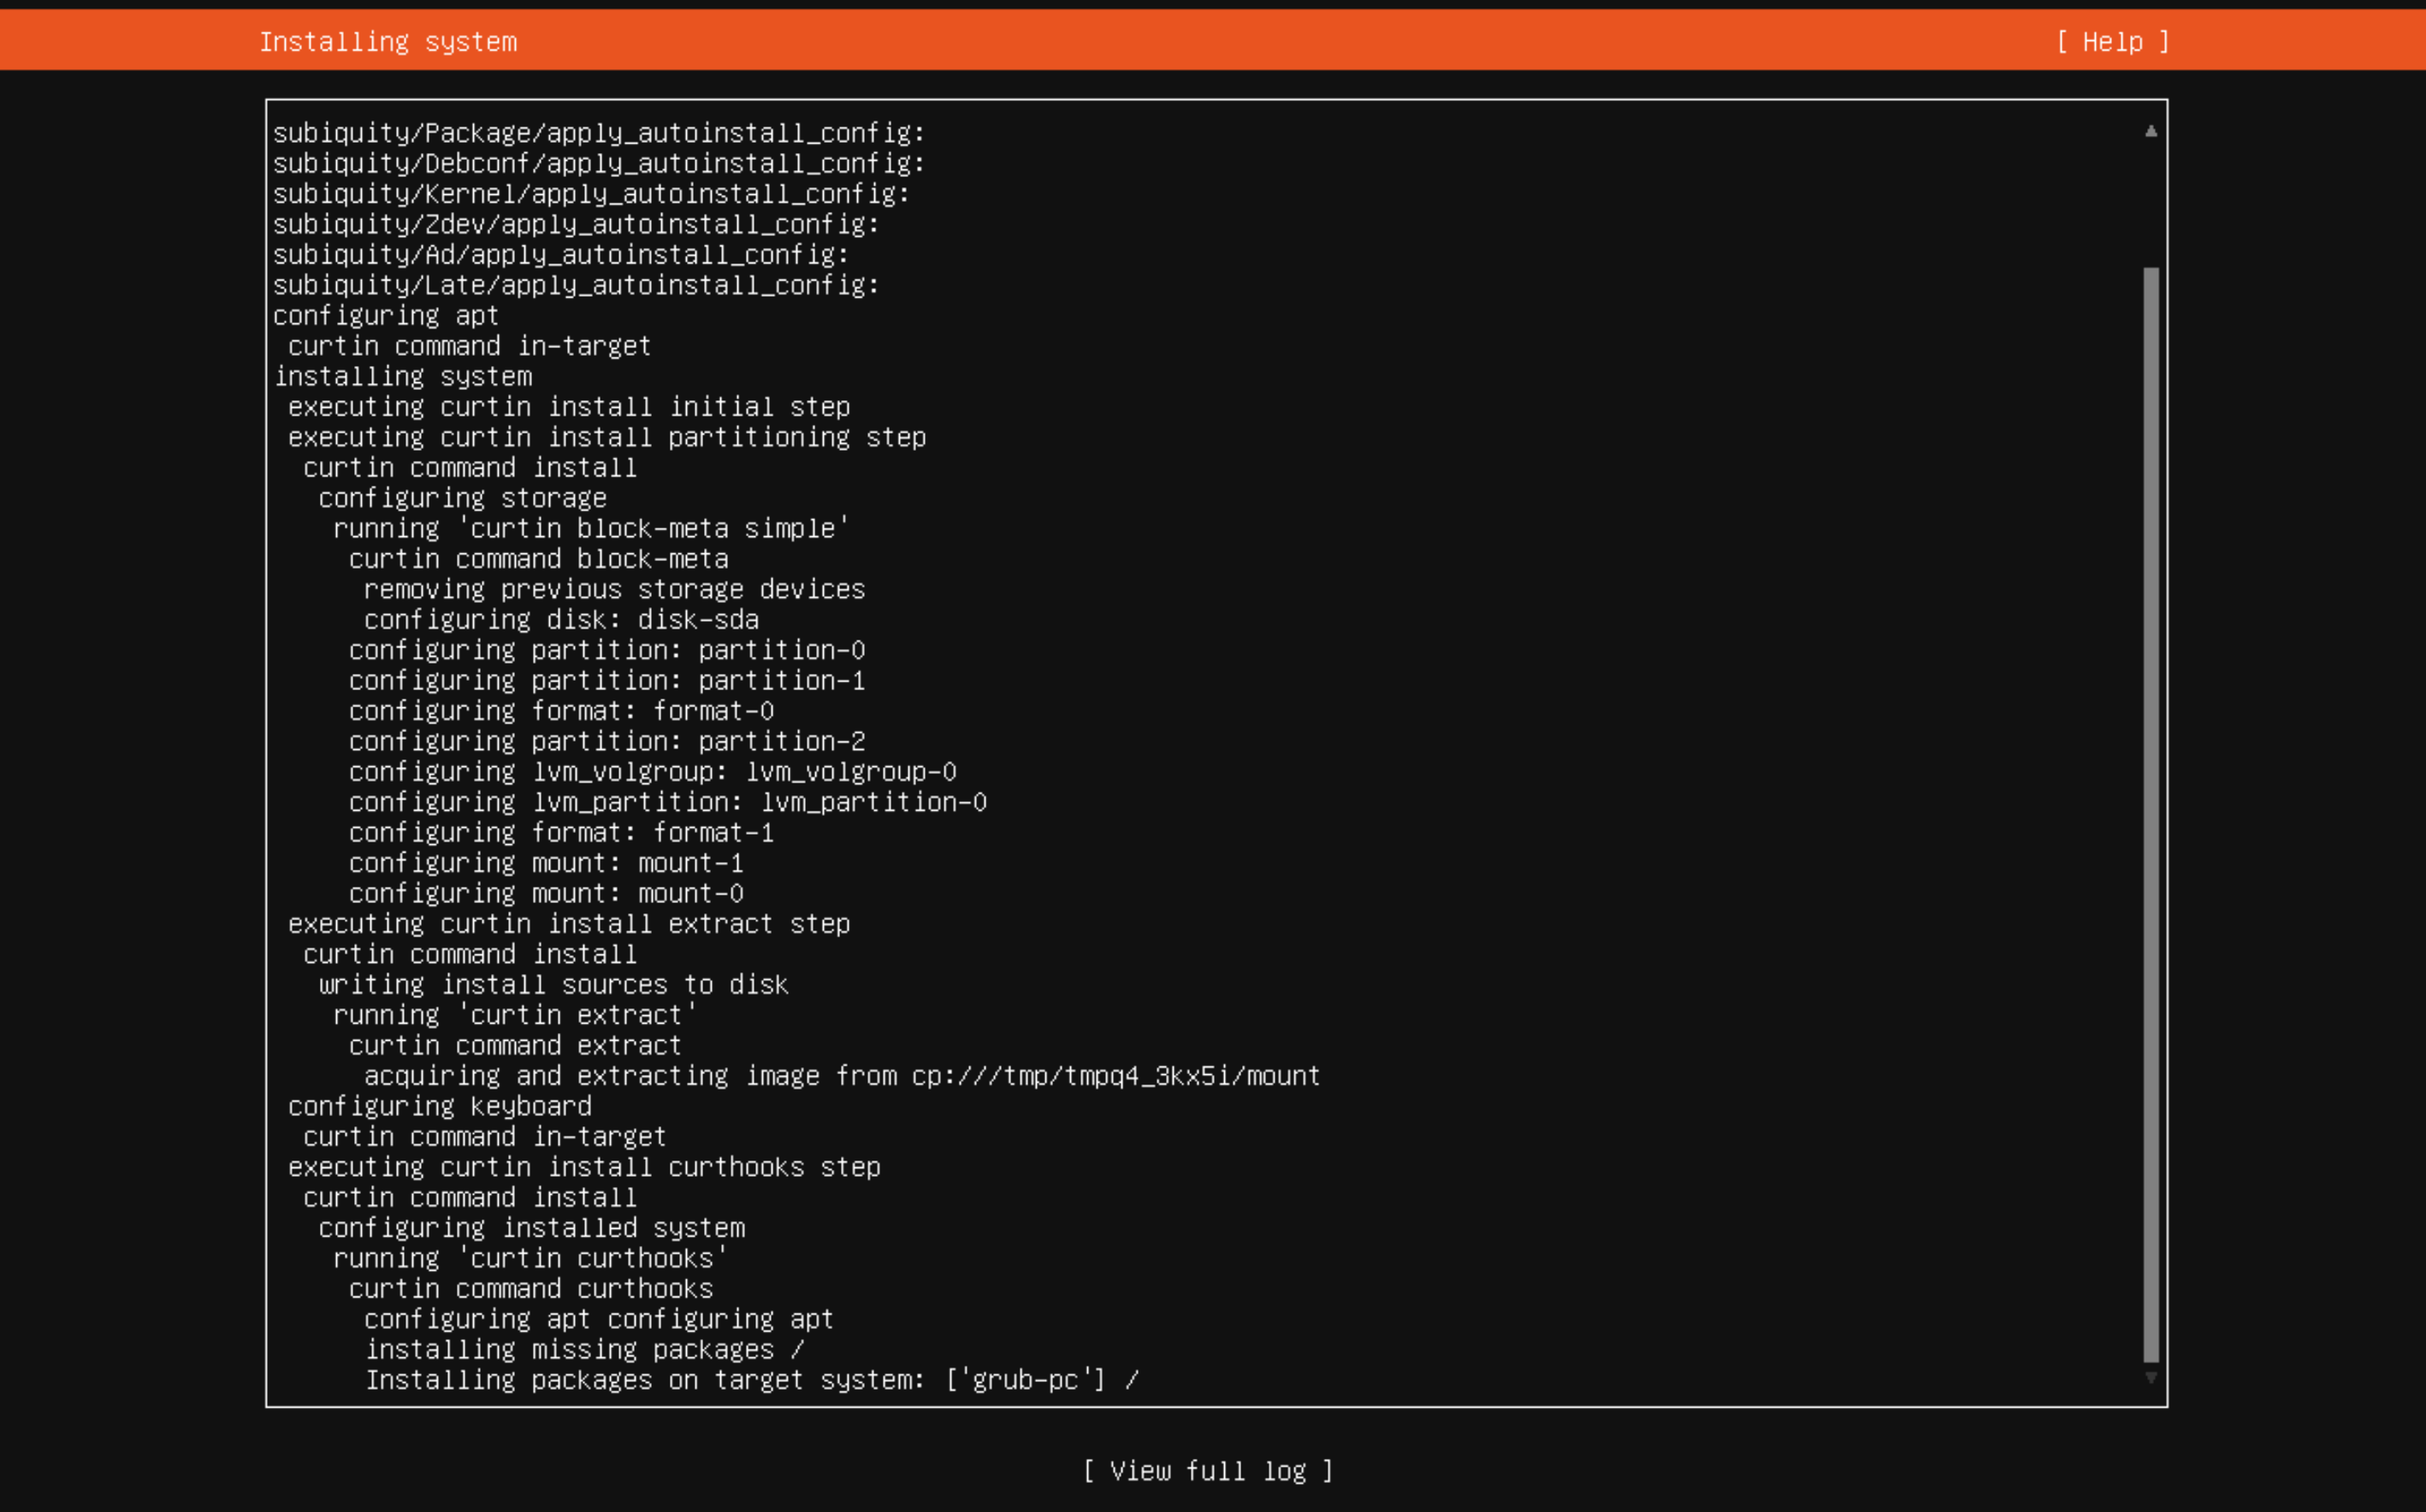This screenshot has height=1512, width=2426.
Task: Click the scroll down arrow of the log
Action: [x=2151, y=1378]
